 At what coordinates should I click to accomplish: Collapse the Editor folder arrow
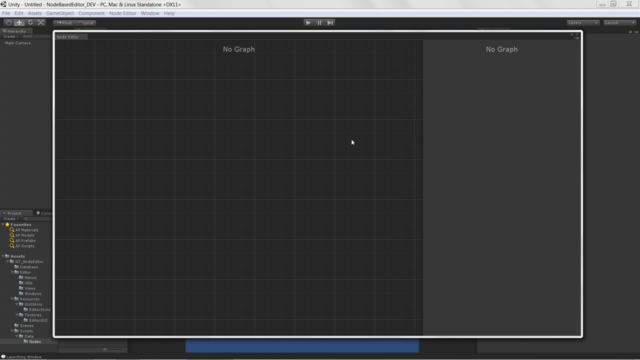pyautogui.click(x=12, y=272)
